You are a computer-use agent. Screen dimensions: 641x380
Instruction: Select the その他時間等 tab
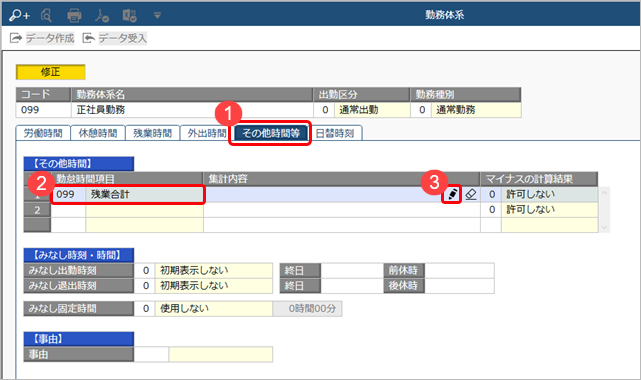271,133
